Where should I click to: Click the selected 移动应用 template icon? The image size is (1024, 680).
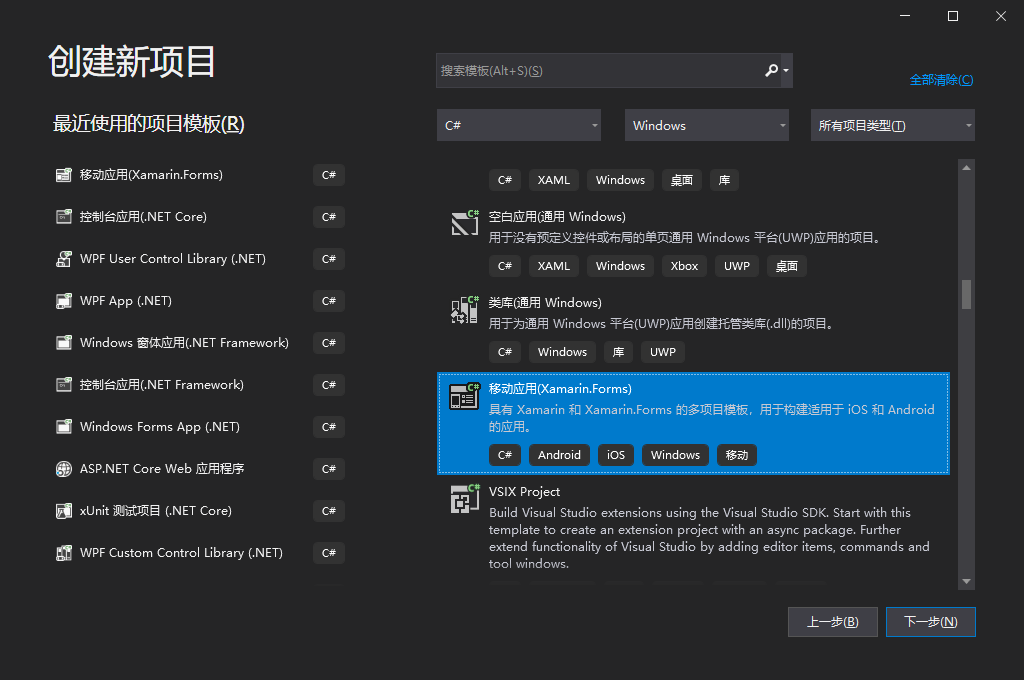coord(465,396)
